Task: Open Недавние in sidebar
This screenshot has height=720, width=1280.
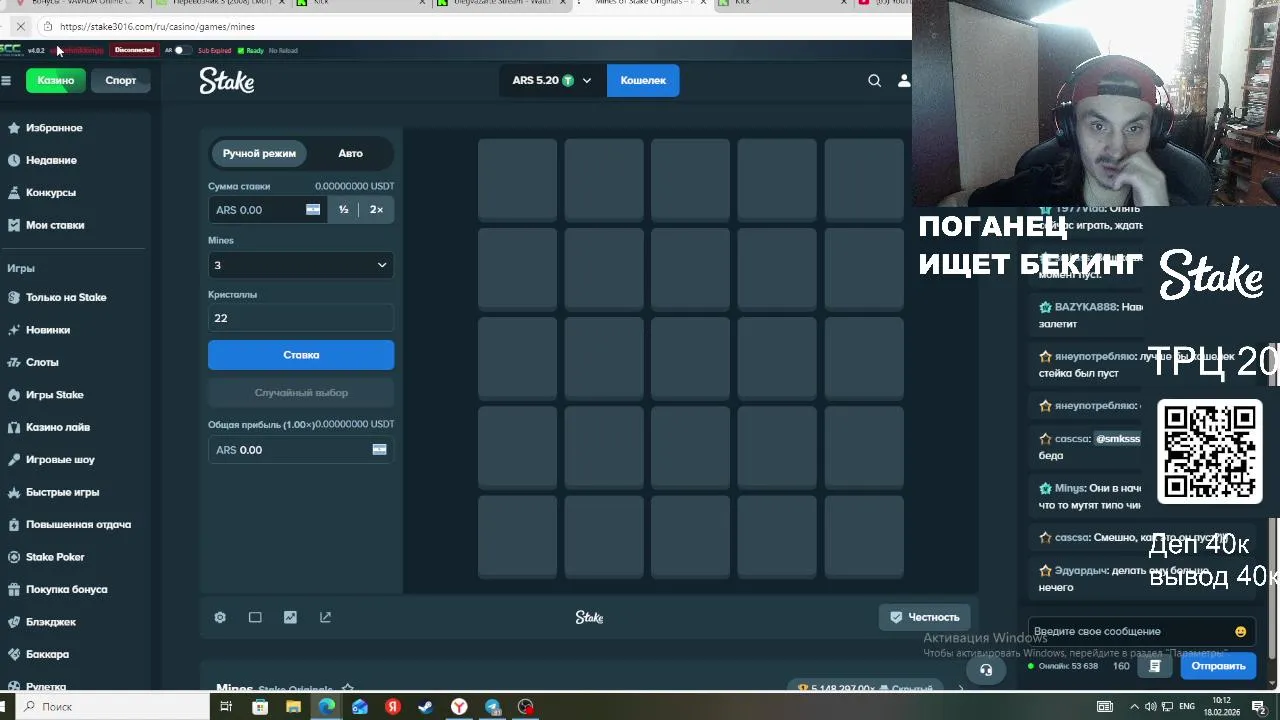Action: click(x=51, y=160)
